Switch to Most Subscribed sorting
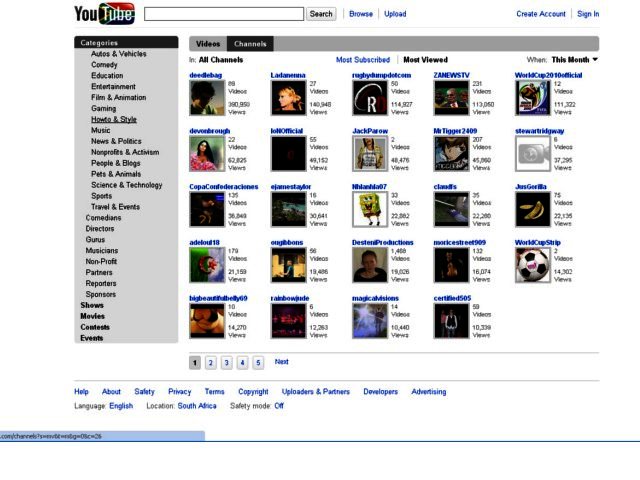The width and height of the screenshot is (640, 480). (x=363, y=60)
